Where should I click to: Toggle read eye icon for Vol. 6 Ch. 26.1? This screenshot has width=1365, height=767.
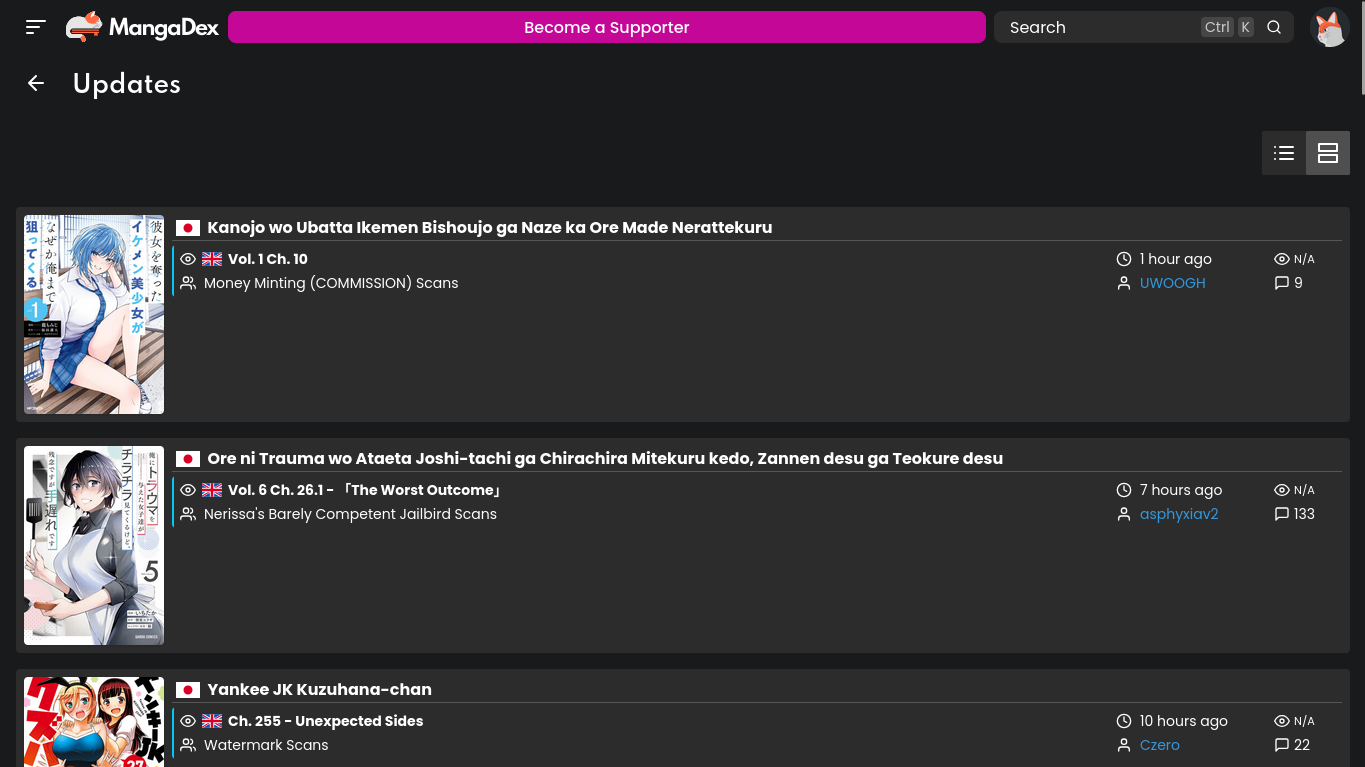(188, 490)
